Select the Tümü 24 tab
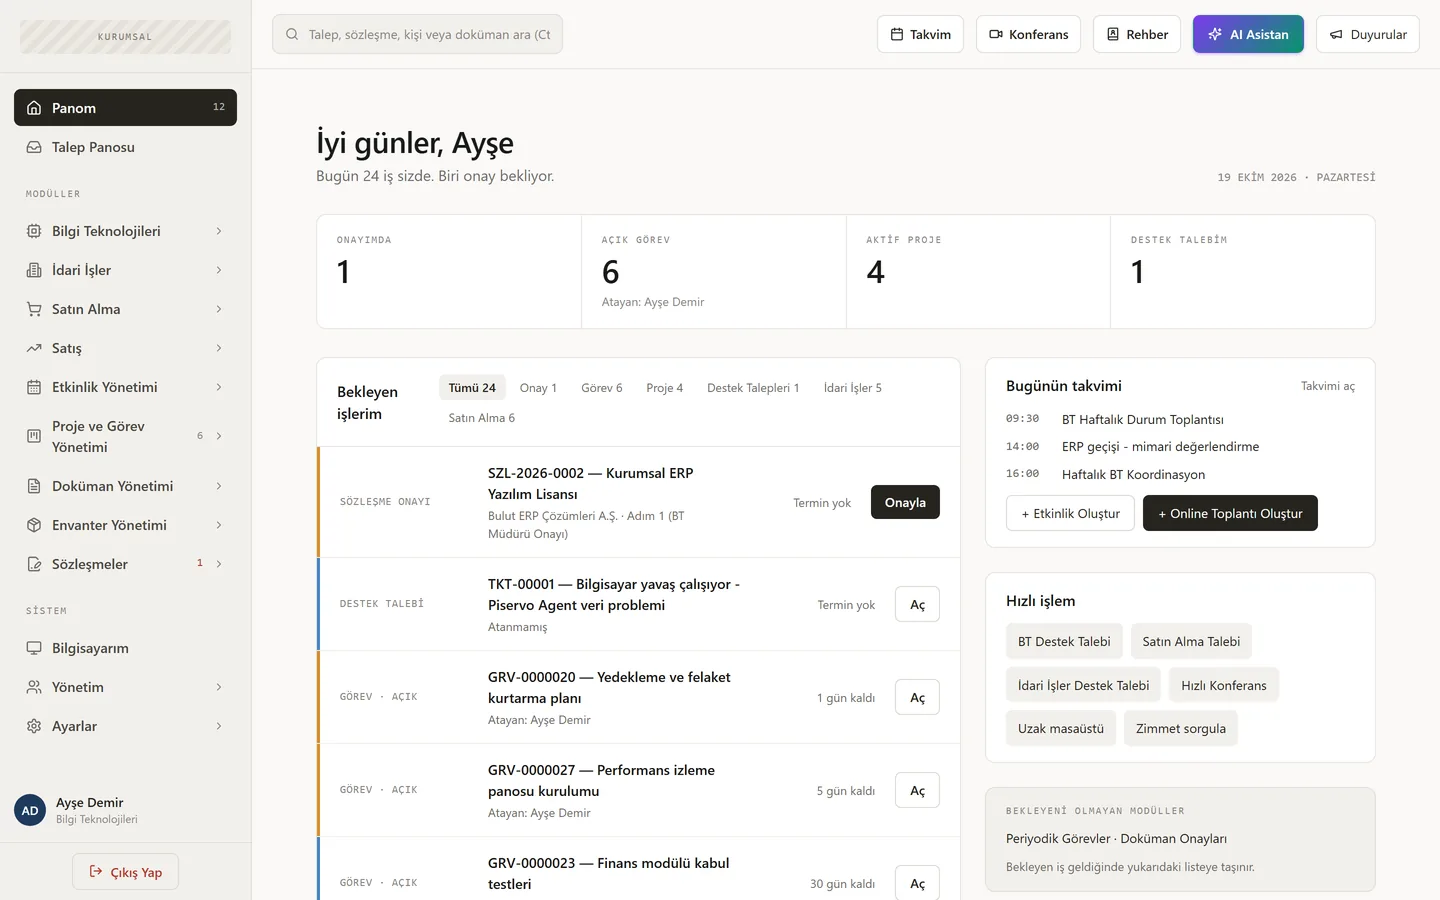This screenshot has height=900, width=1440. point(472,388)
